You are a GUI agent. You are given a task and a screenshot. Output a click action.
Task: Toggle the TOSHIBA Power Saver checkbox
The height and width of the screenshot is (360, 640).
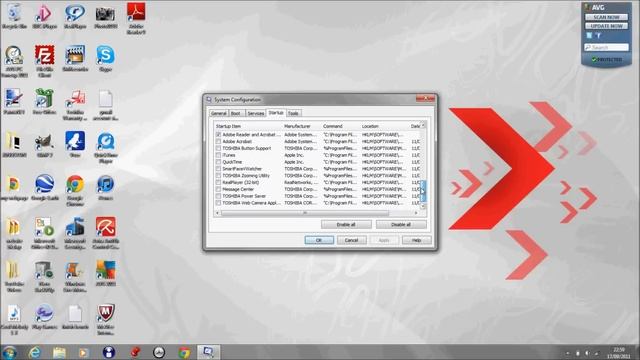coord(218,196)
